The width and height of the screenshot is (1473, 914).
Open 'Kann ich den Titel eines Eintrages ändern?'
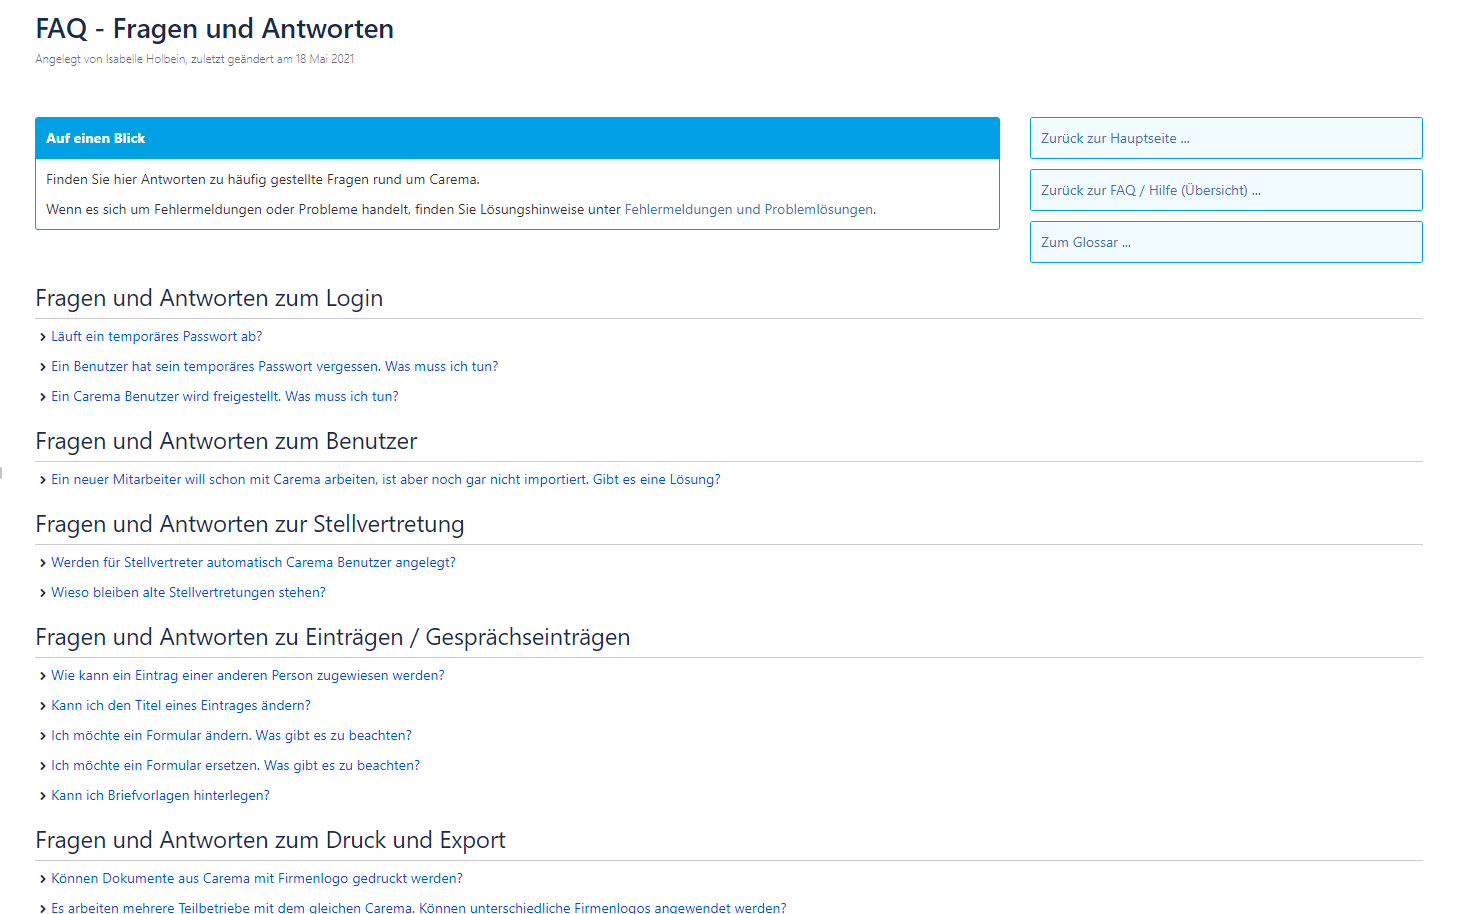click(181, 706)
